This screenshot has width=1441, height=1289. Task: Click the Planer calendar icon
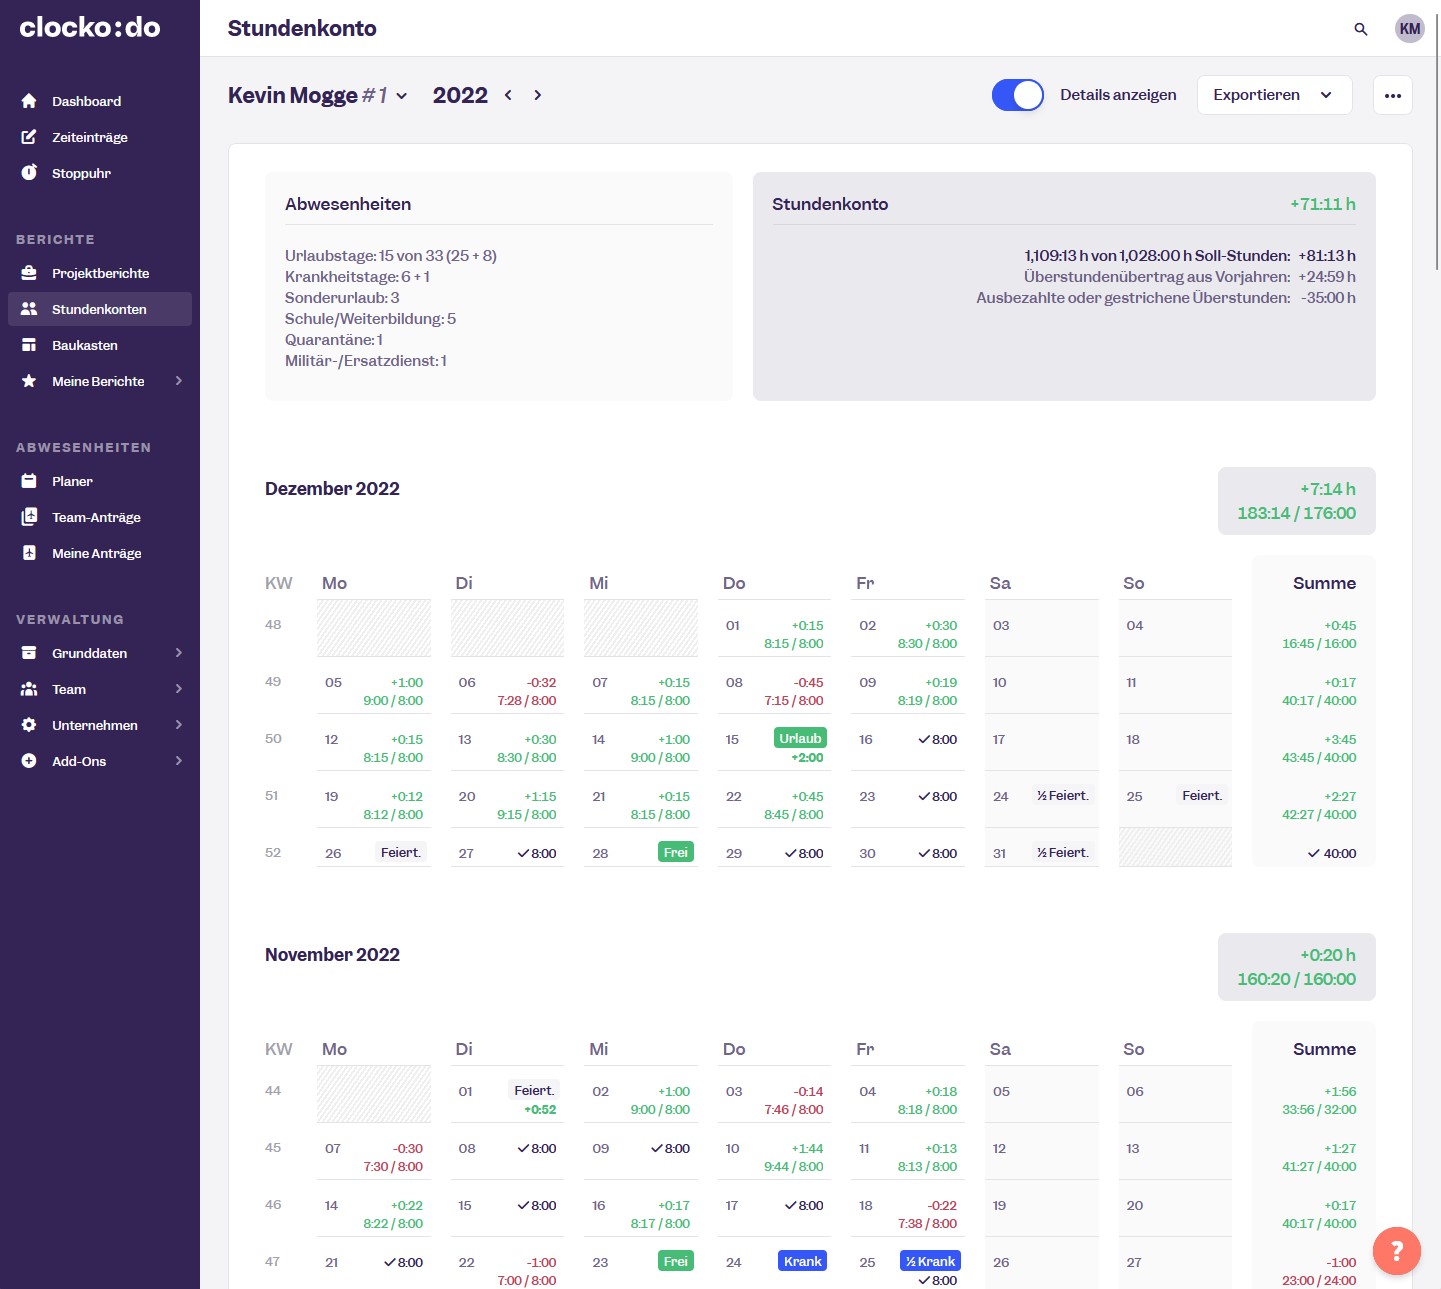[x=29, y=481]
